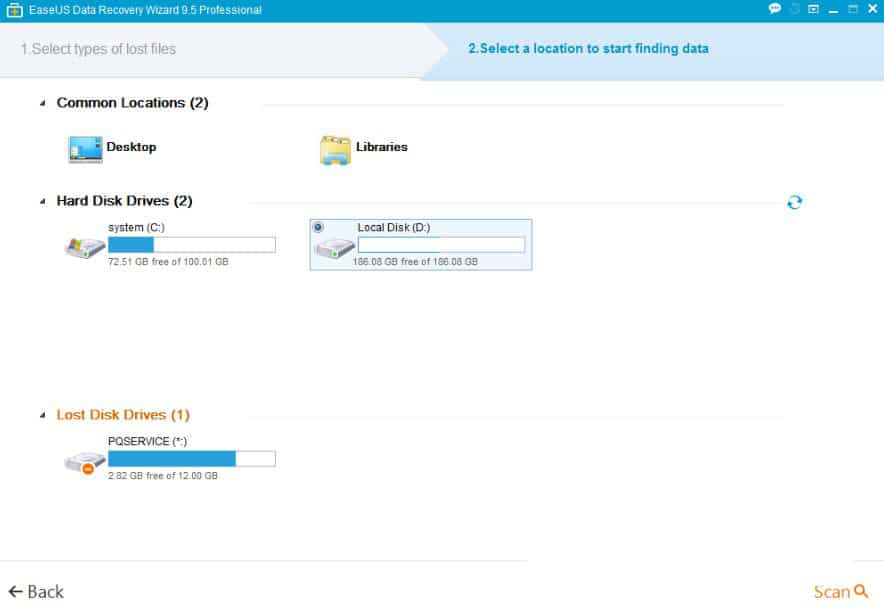This screenshot has width=884, height=613.
Task: Click '2.82 GB free of 12.00 GB' text
Action: [162, 476]
